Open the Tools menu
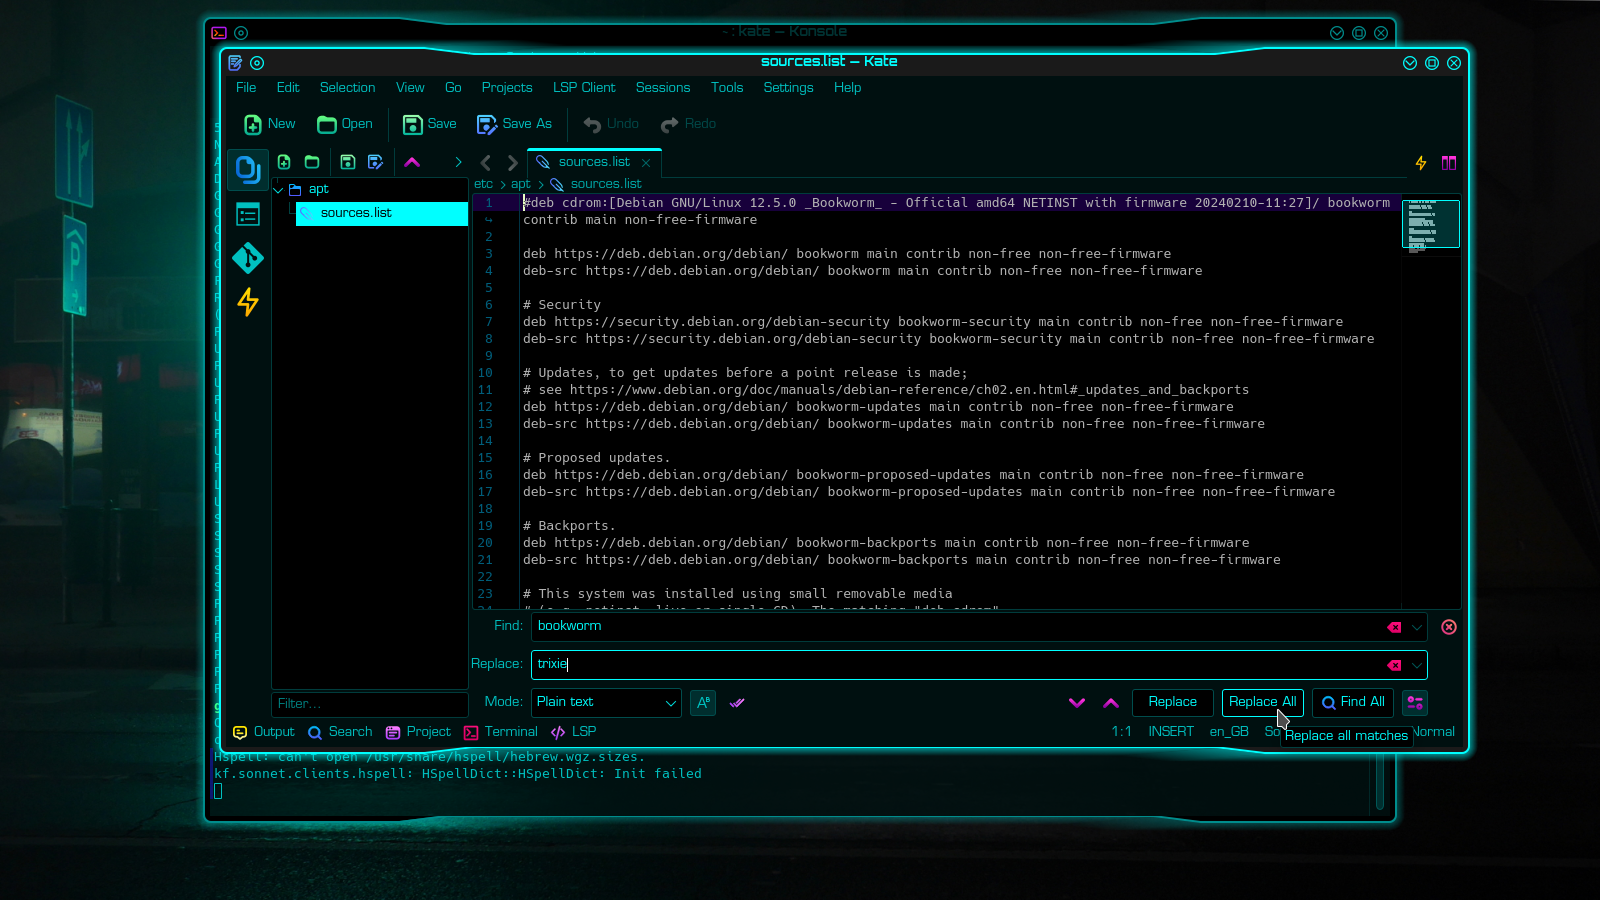The width and height of the screenshot is (1600, 900). click(x=727, y=88)
